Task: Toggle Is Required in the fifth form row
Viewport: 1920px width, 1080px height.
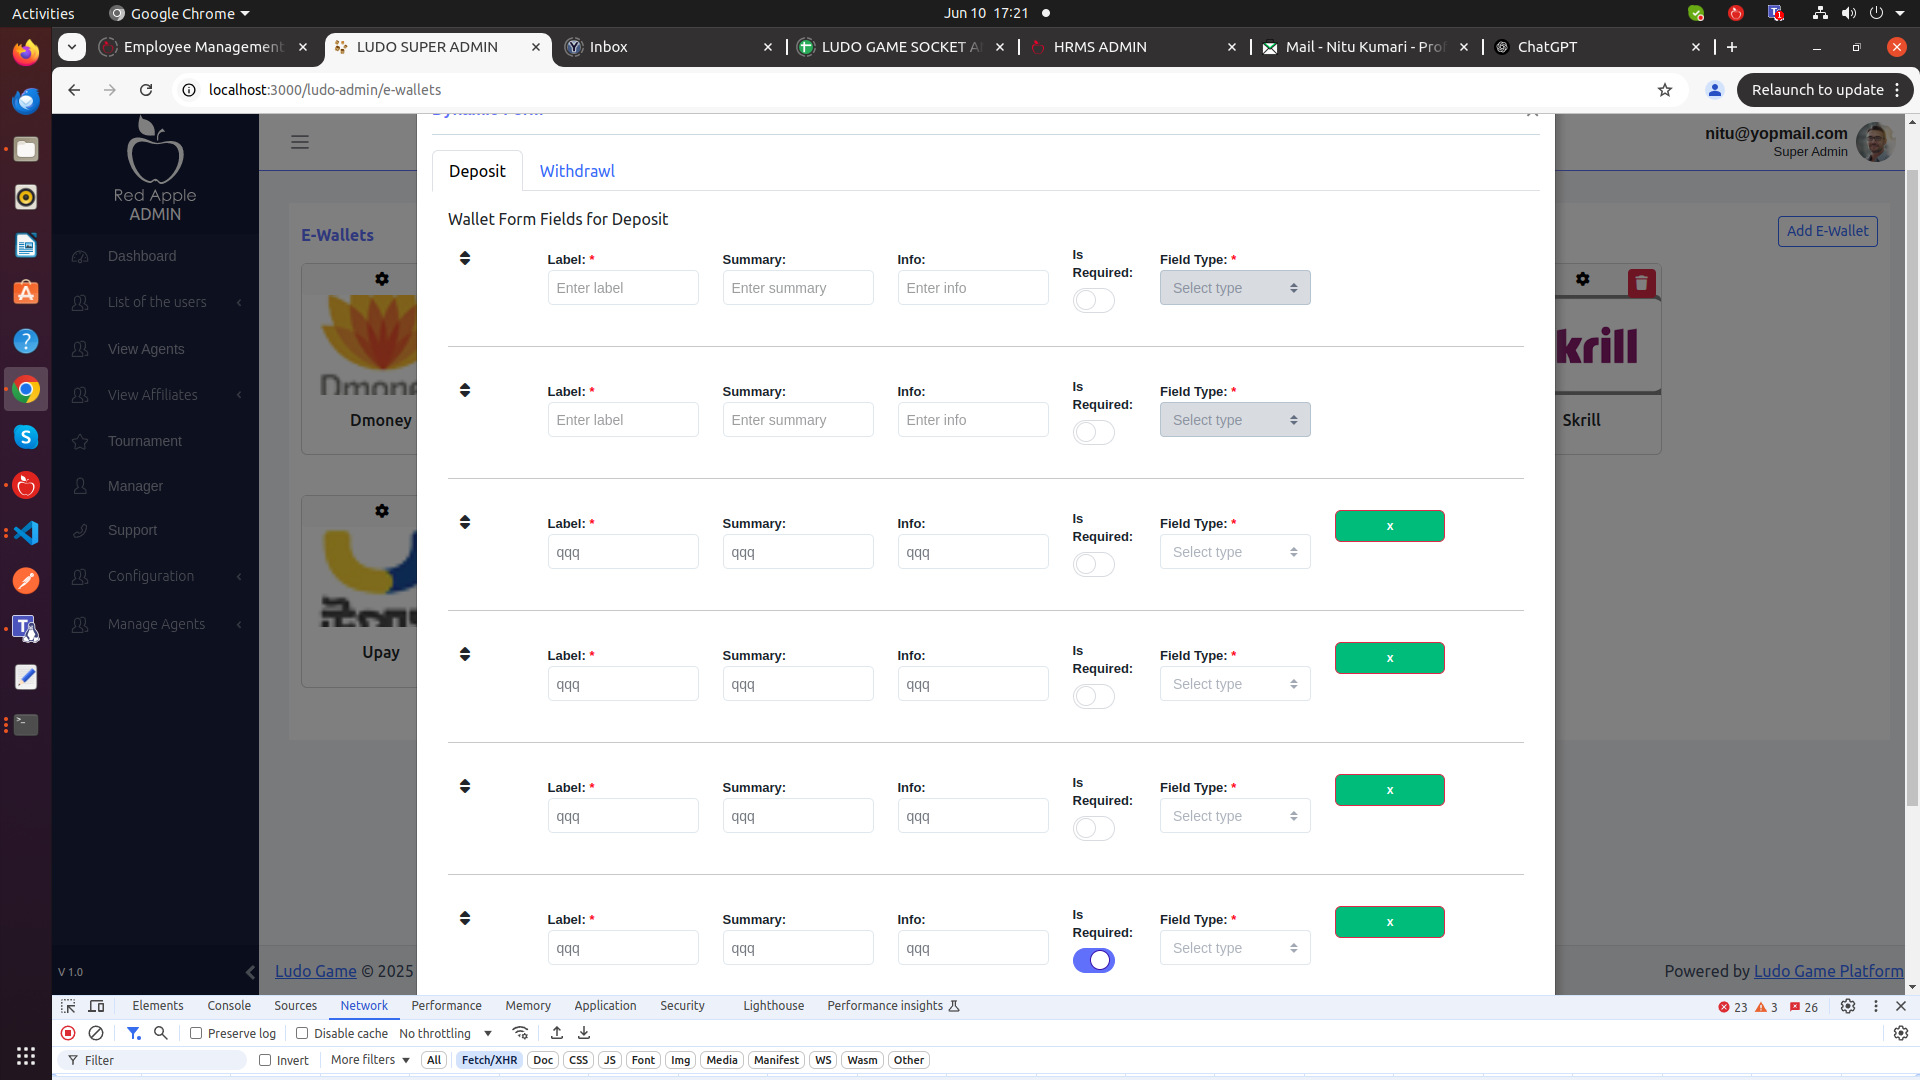Action: coord(1093,828)
